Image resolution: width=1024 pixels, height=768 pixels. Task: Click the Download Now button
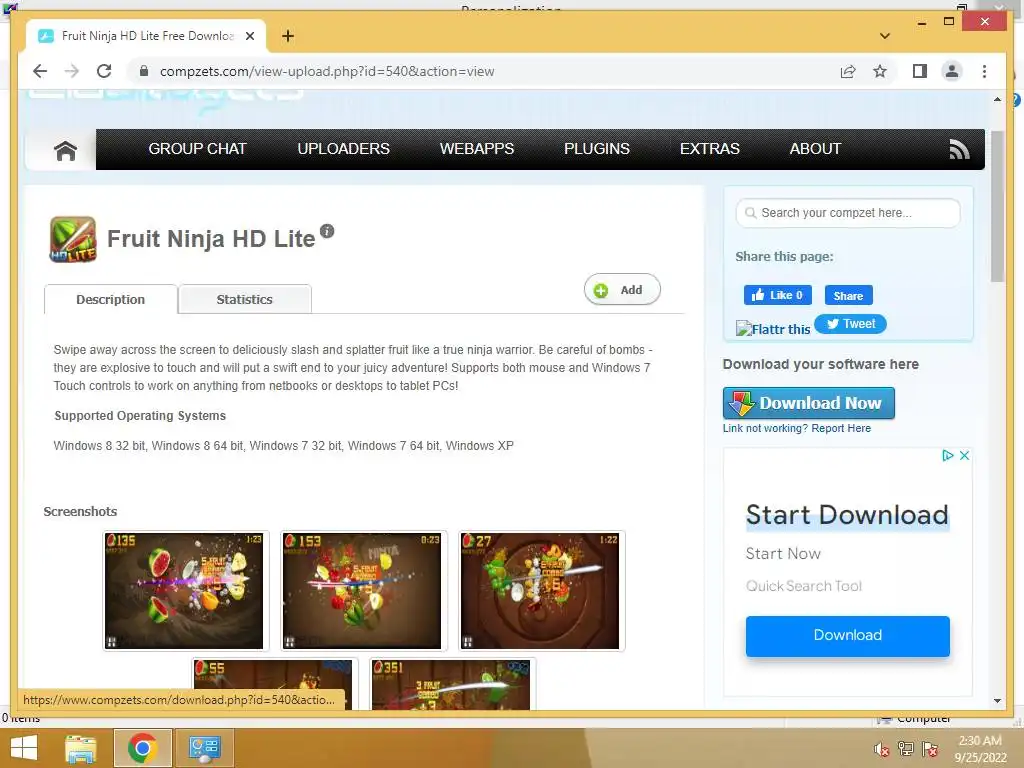click(x=808, y=403)
